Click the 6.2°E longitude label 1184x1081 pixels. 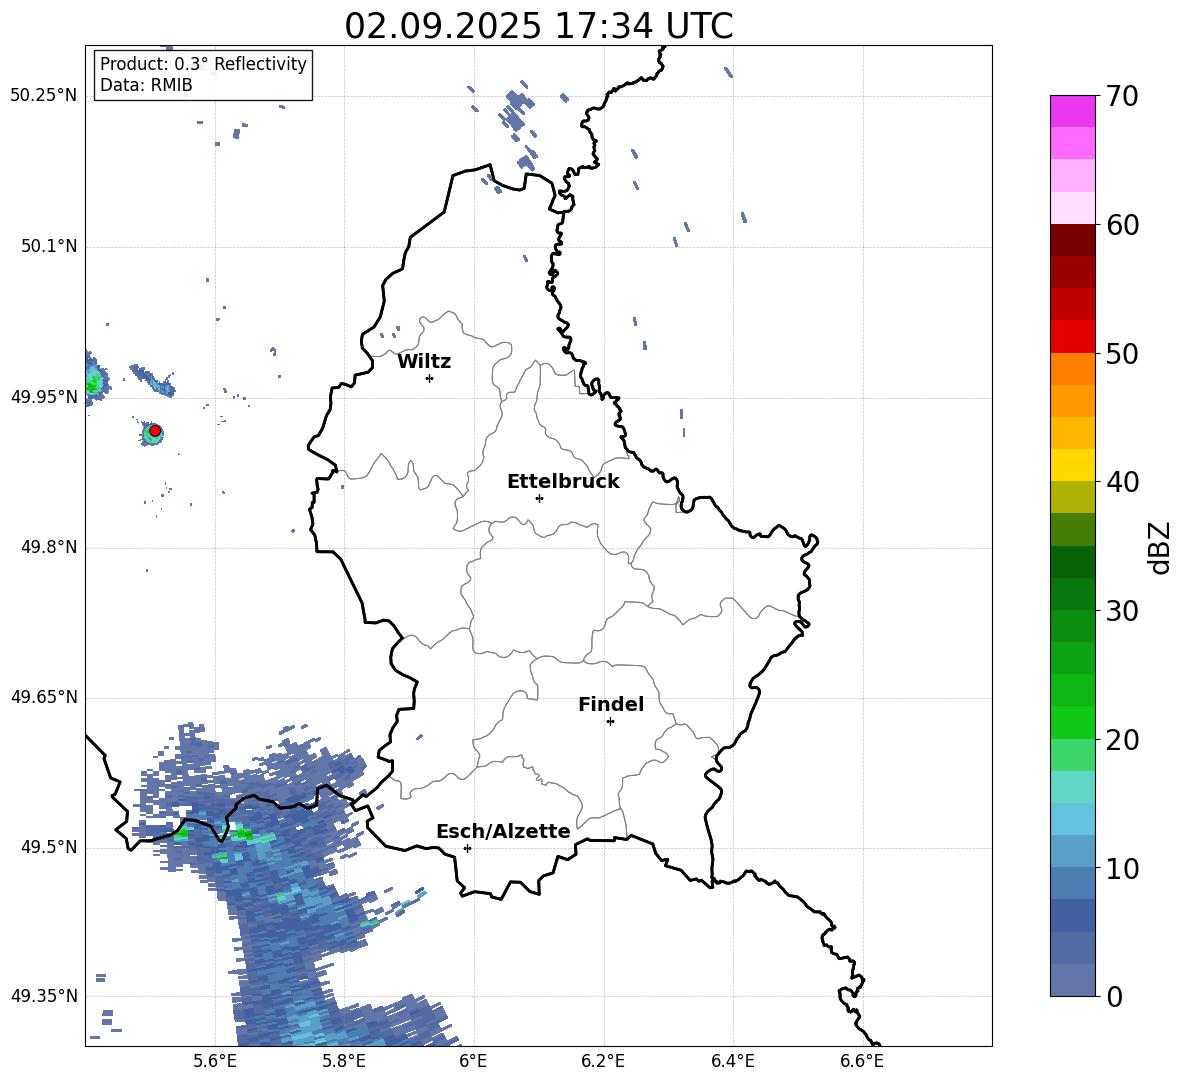[603, 1061]
